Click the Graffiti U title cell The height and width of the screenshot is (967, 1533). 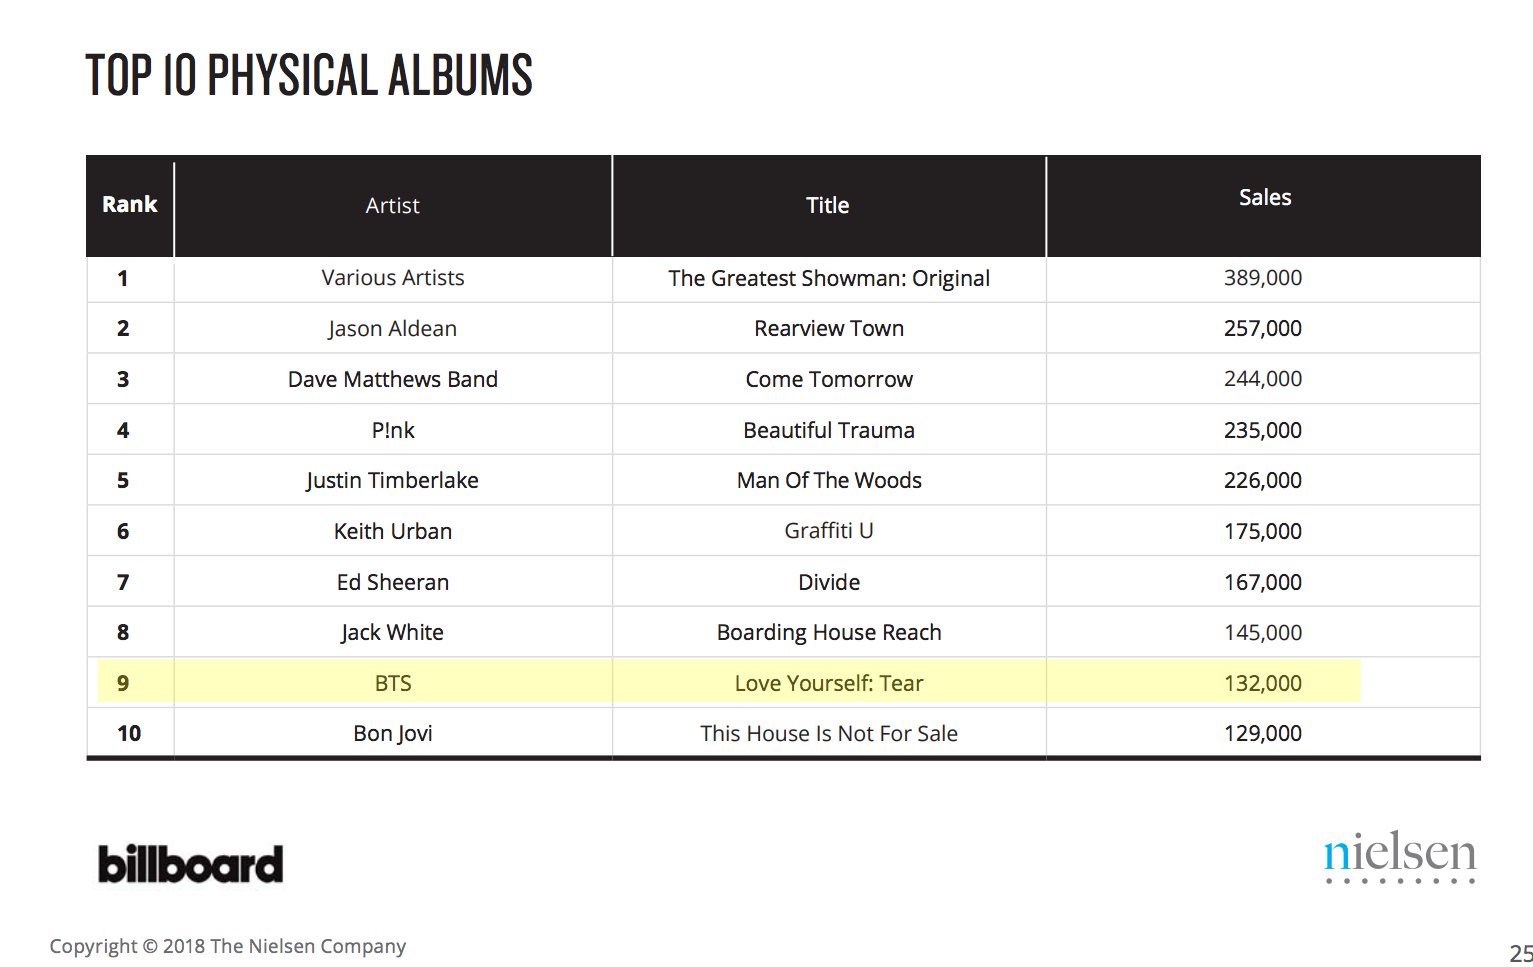[828, 531]
